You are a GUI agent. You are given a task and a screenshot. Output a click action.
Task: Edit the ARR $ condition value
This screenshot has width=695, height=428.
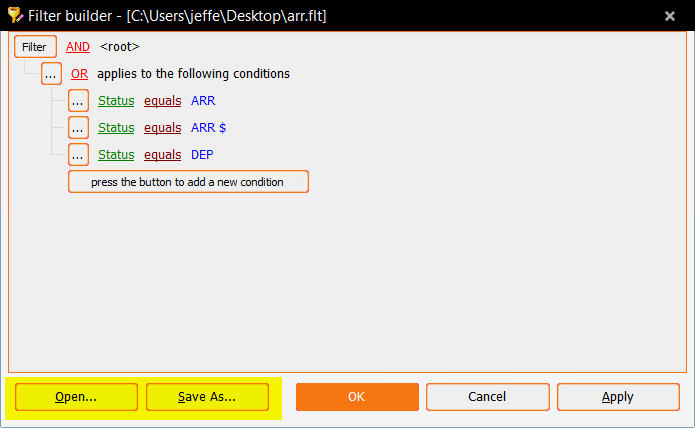point(209,128)
